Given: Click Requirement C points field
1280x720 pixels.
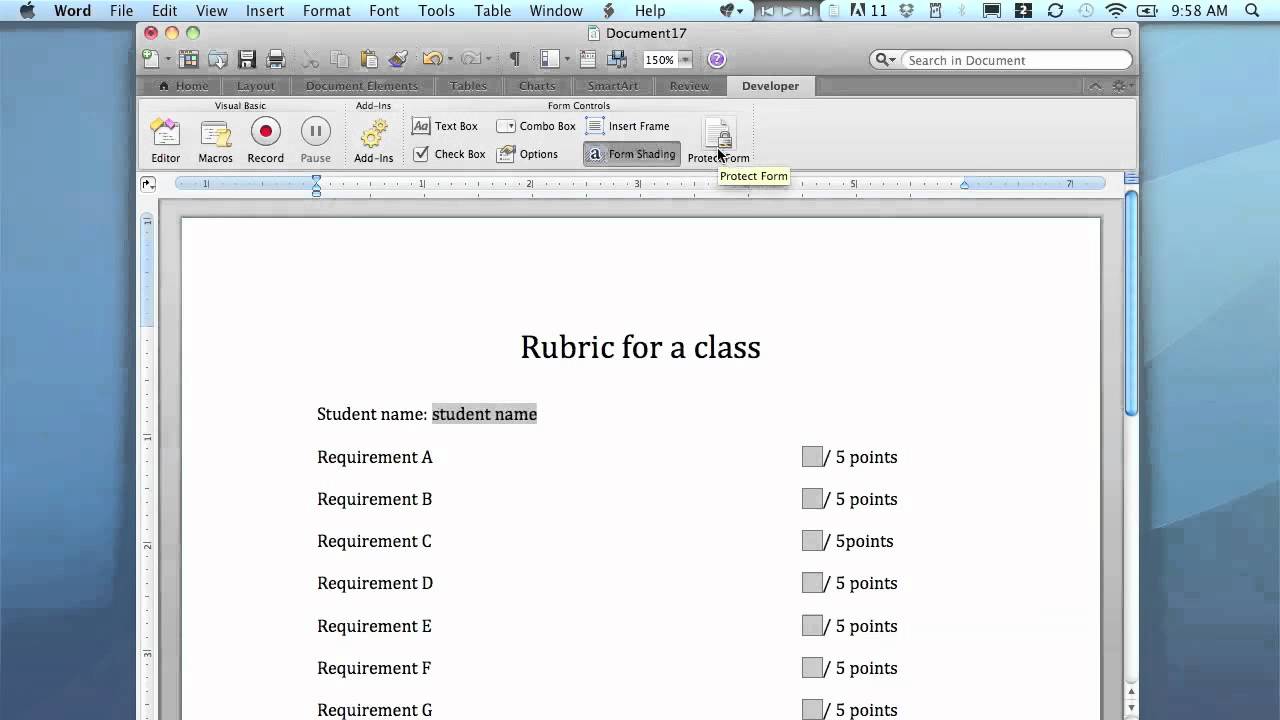Looking at the screenshot, I should click(812, 541).
